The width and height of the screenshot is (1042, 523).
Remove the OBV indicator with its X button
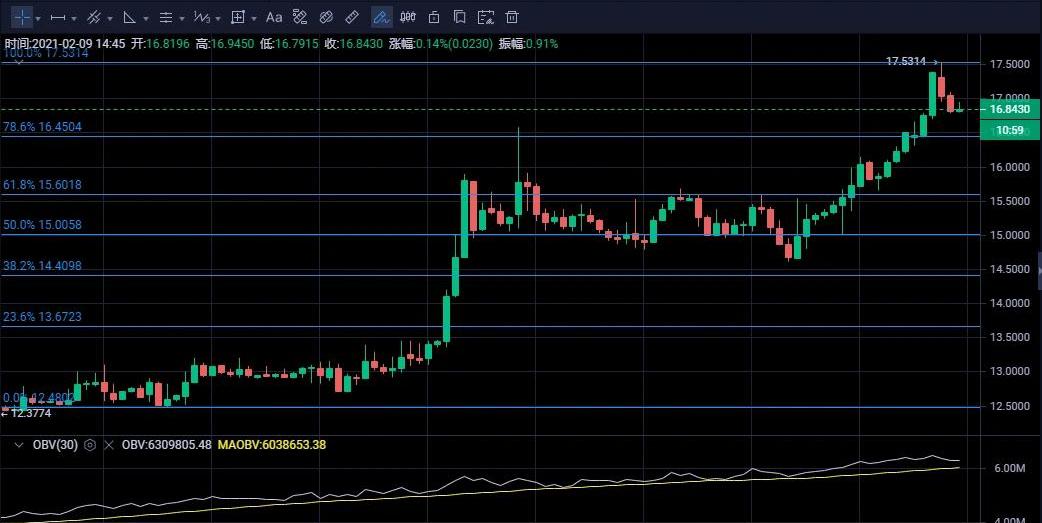coord(108,445)
